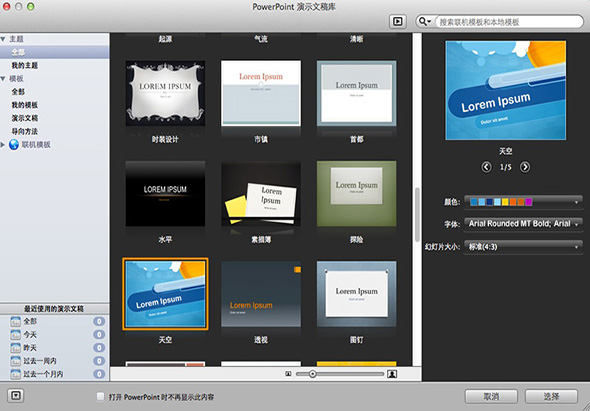Click calendar icon beside 过去一个月内

pyautogui.click(x=16, y=374)
